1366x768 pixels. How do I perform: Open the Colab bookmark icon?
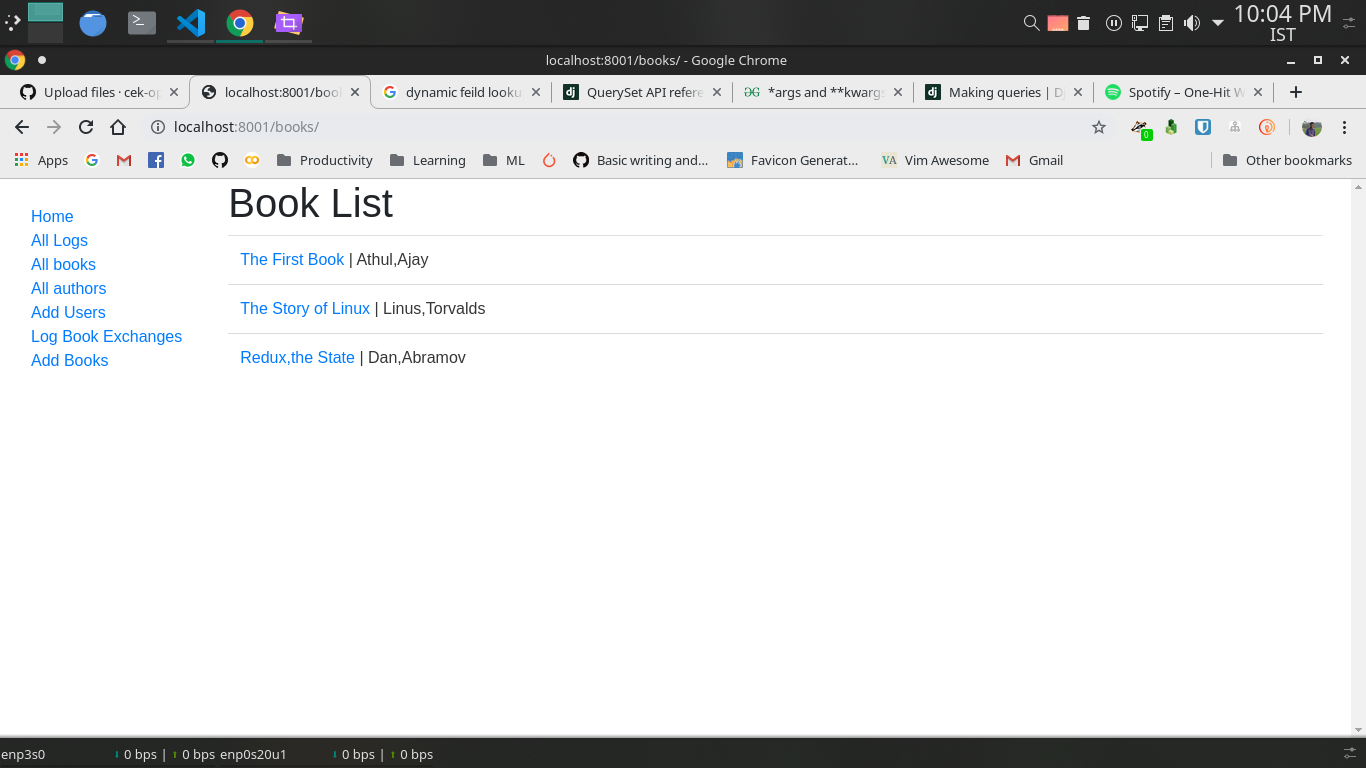pyautogui.click(x=252, y=160)
